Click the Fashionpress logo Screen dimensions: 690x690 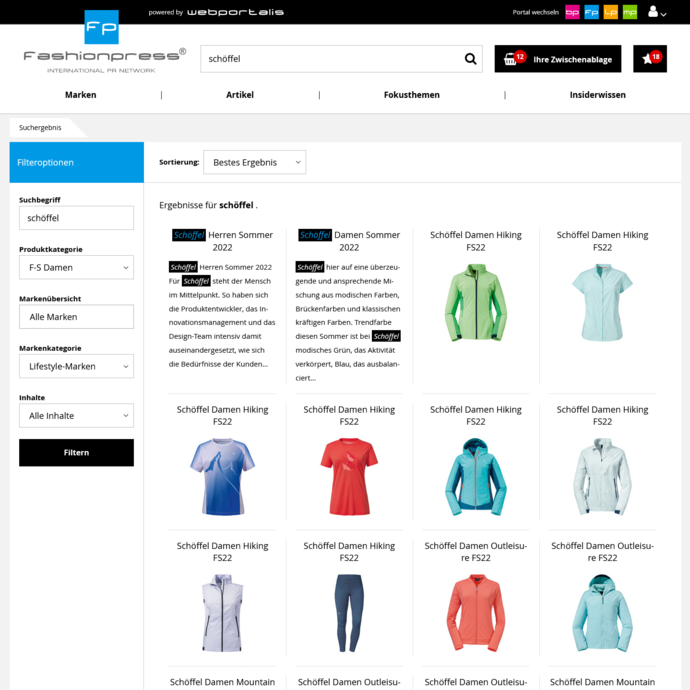point(104,41)
